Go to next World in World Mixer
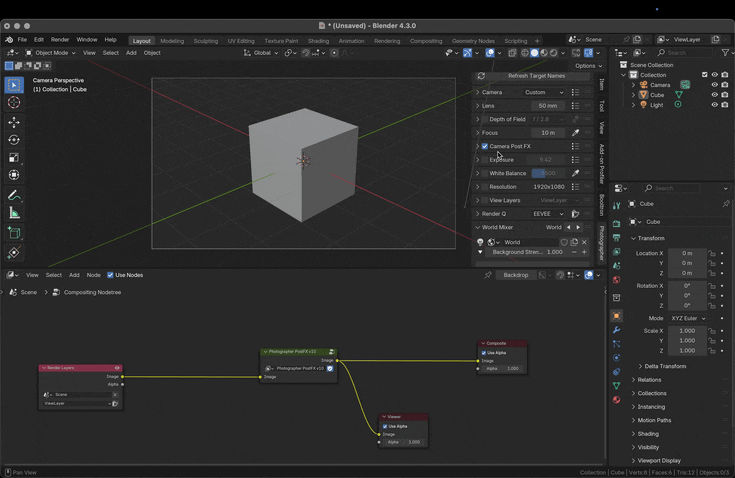 pos(578,227)
